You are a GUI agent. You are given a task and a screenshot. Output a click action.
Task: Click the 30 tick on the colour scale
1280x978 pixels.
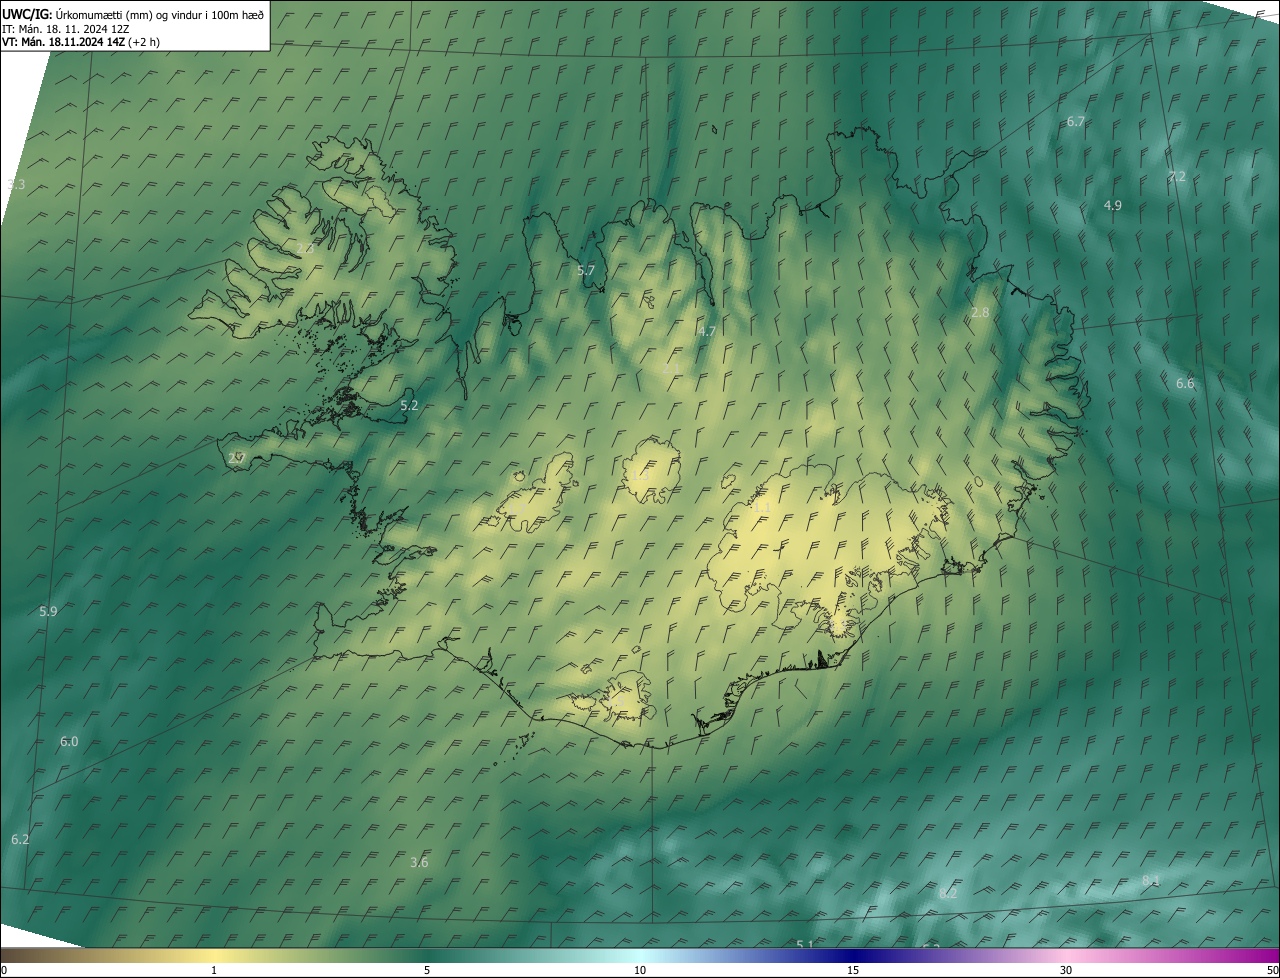1066,970
